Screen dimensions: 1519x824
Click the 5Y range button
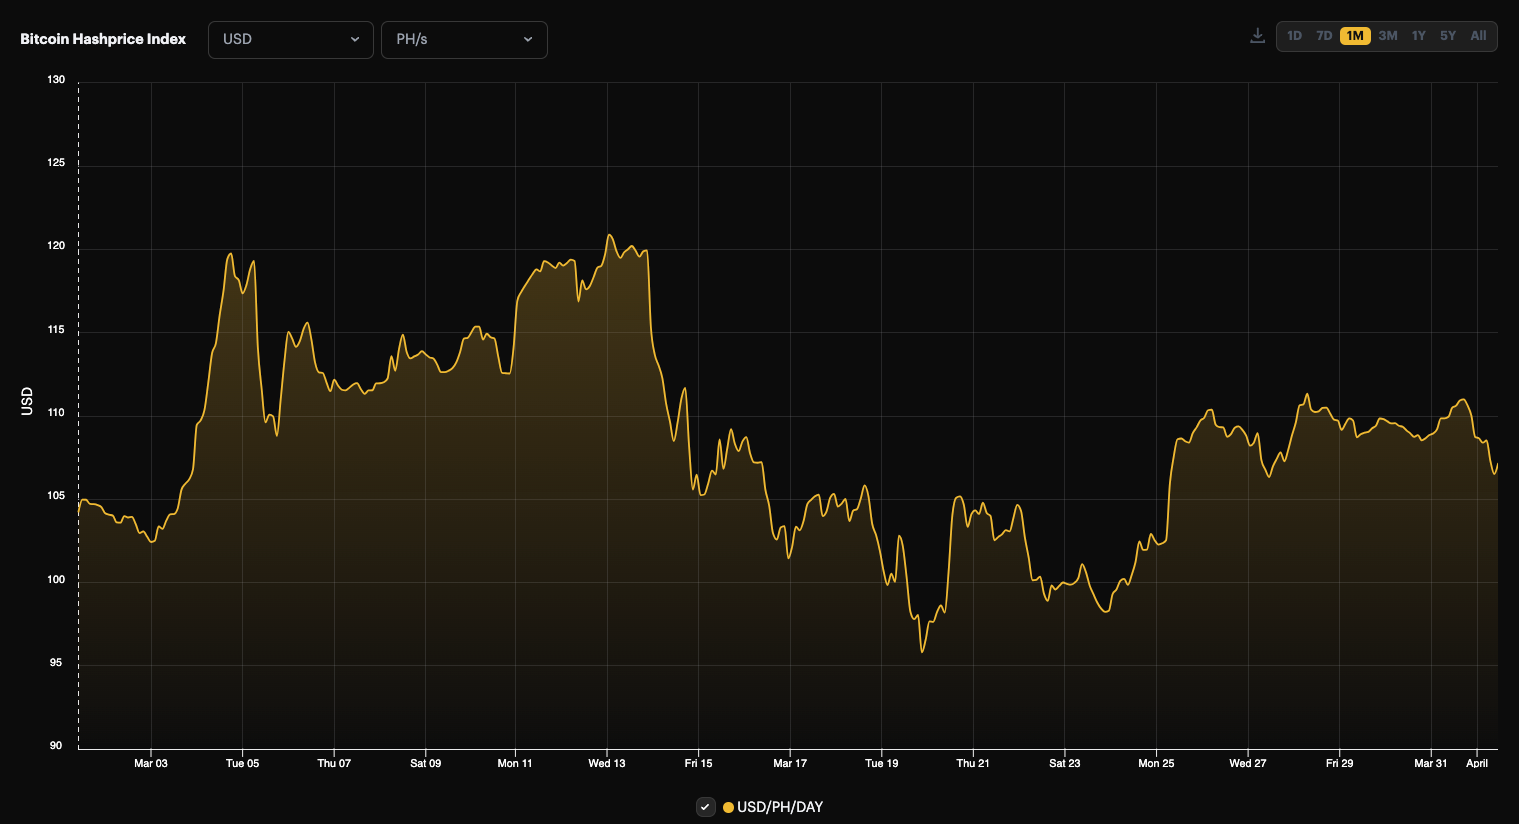[x=1448, y=35]
